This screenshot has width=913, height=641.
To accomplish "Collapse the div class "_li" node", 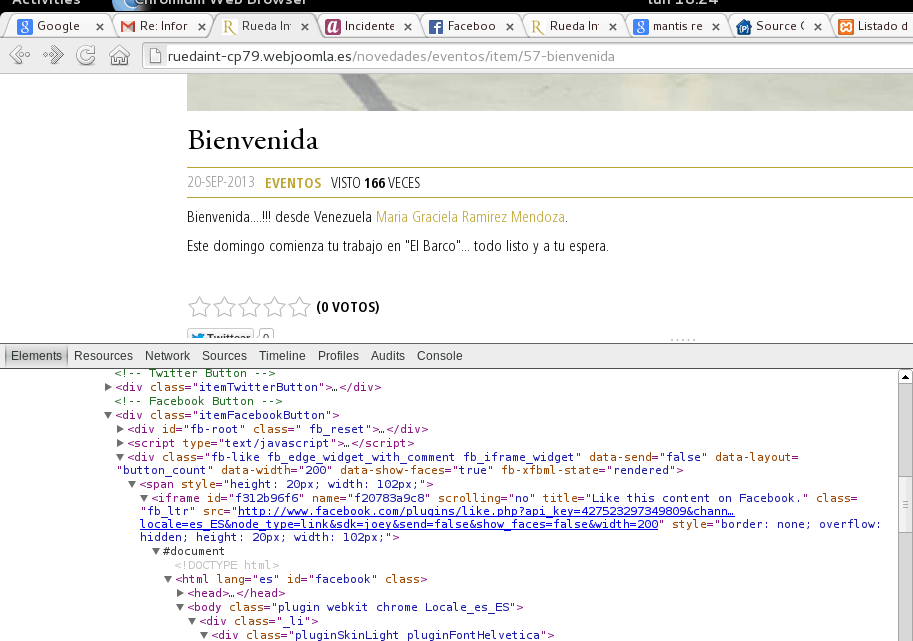I will pos(192,621).
